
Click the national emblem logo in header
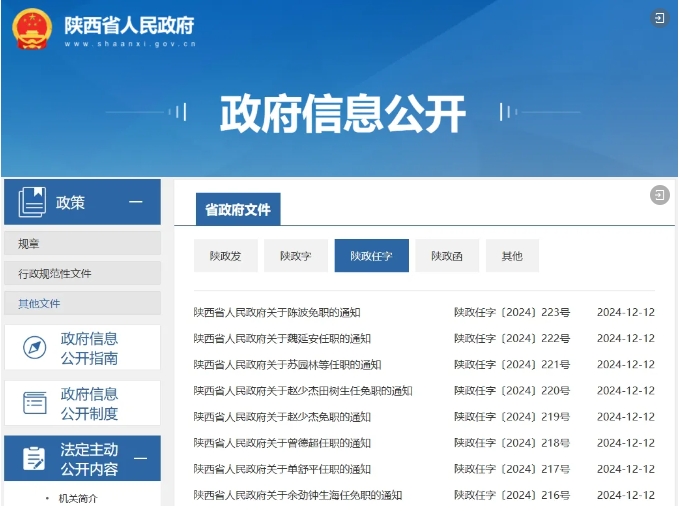31,29
